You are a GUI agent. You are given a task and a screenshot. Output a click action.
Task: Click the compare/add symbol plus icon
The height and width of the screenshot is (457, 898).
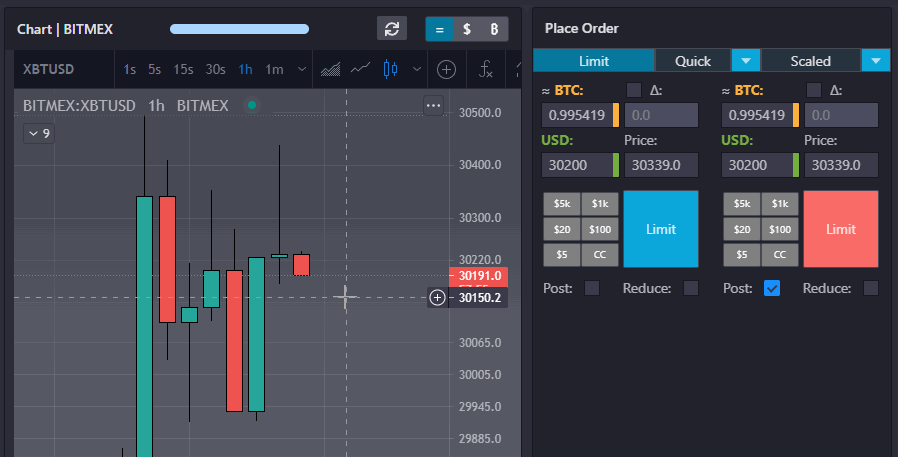[x=446, y=69]
